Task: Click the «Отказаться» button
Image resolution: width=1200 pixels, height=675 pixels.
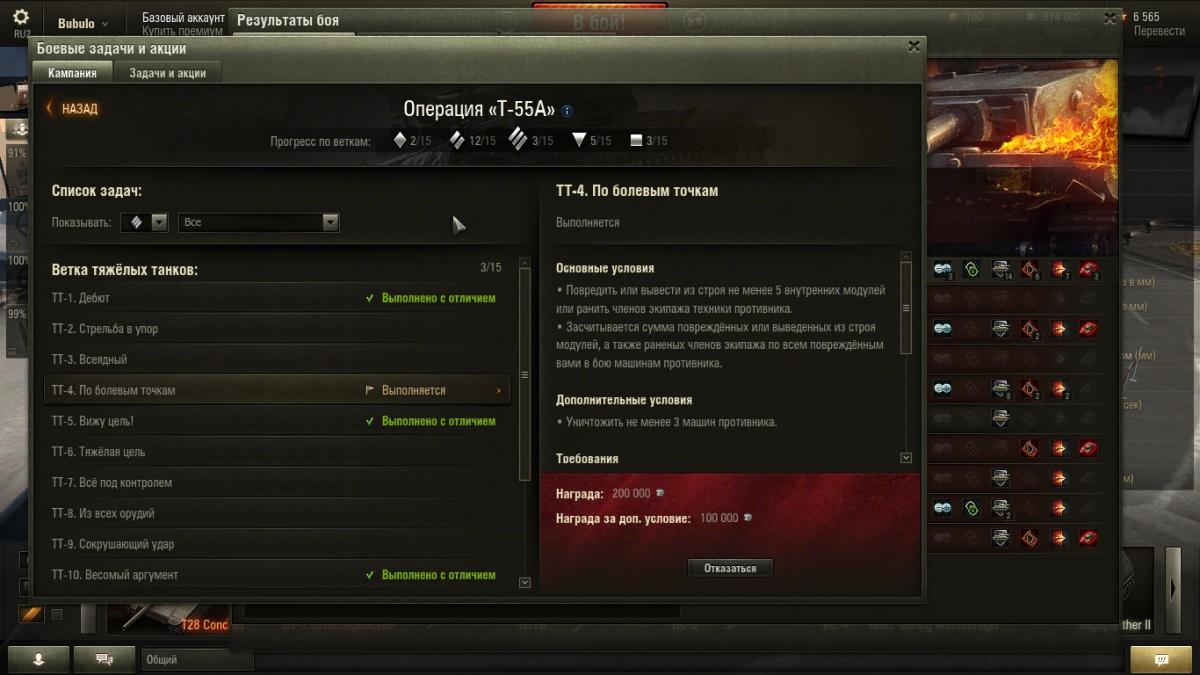Action: tap(730, 568)
